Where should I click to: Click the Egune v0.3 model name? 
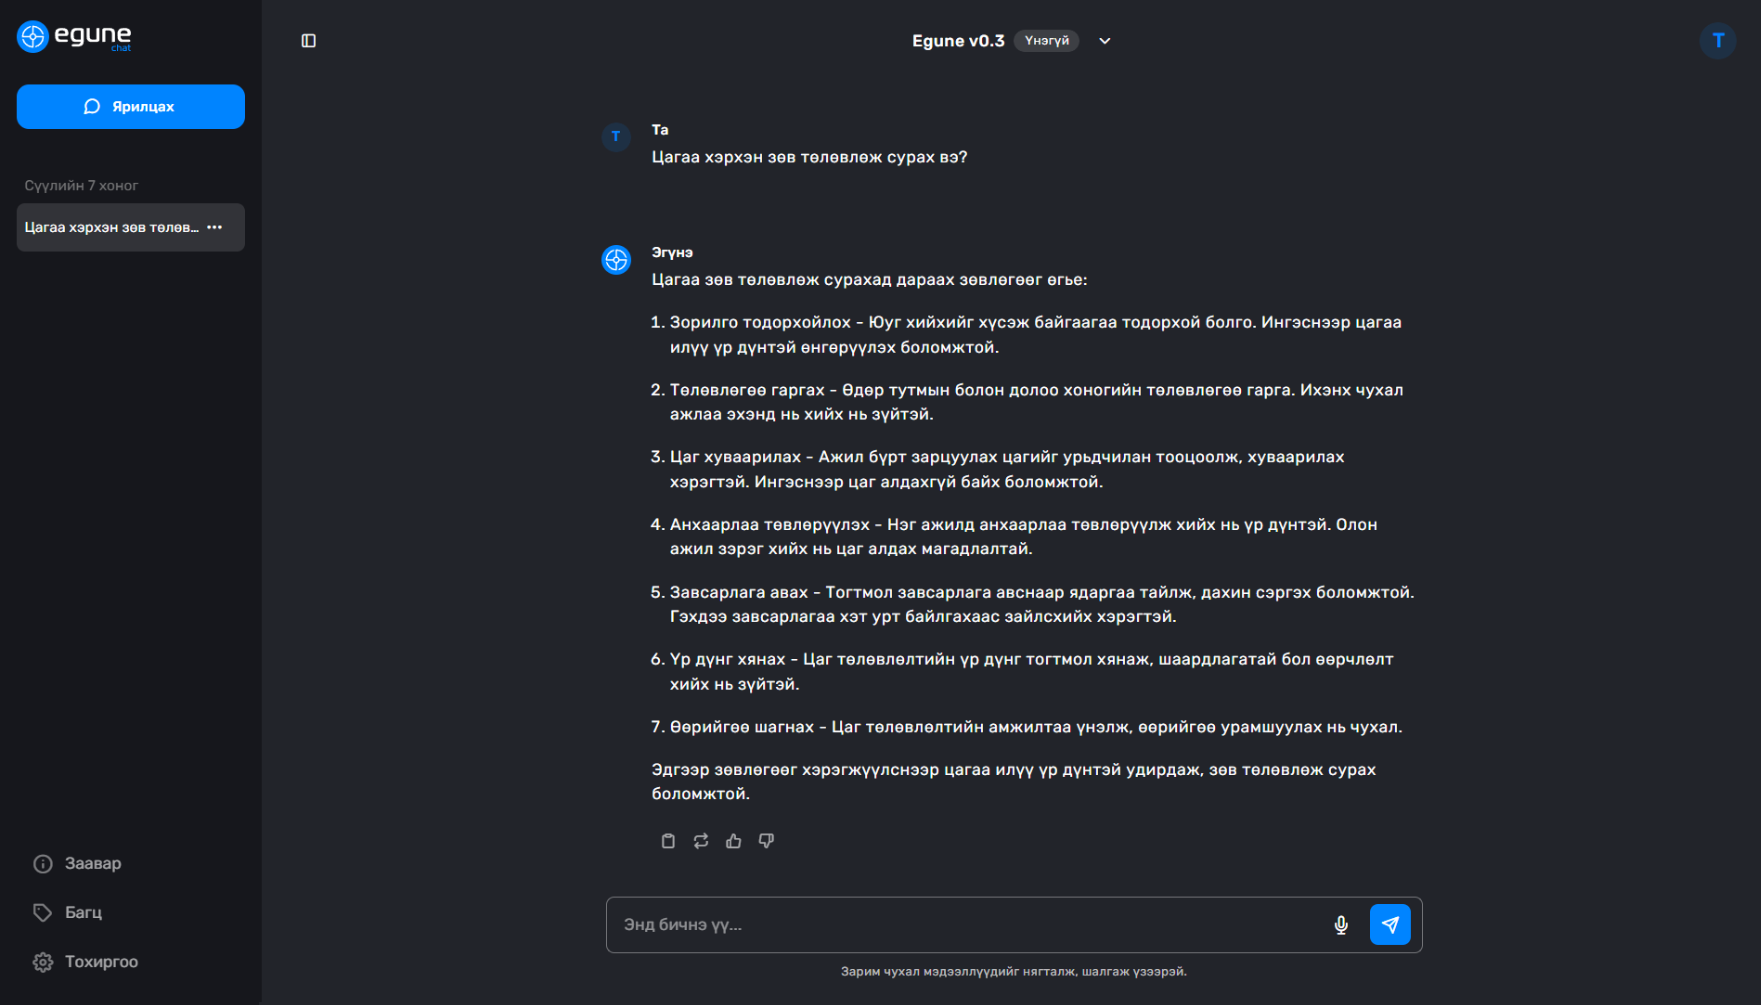point(958,41)
